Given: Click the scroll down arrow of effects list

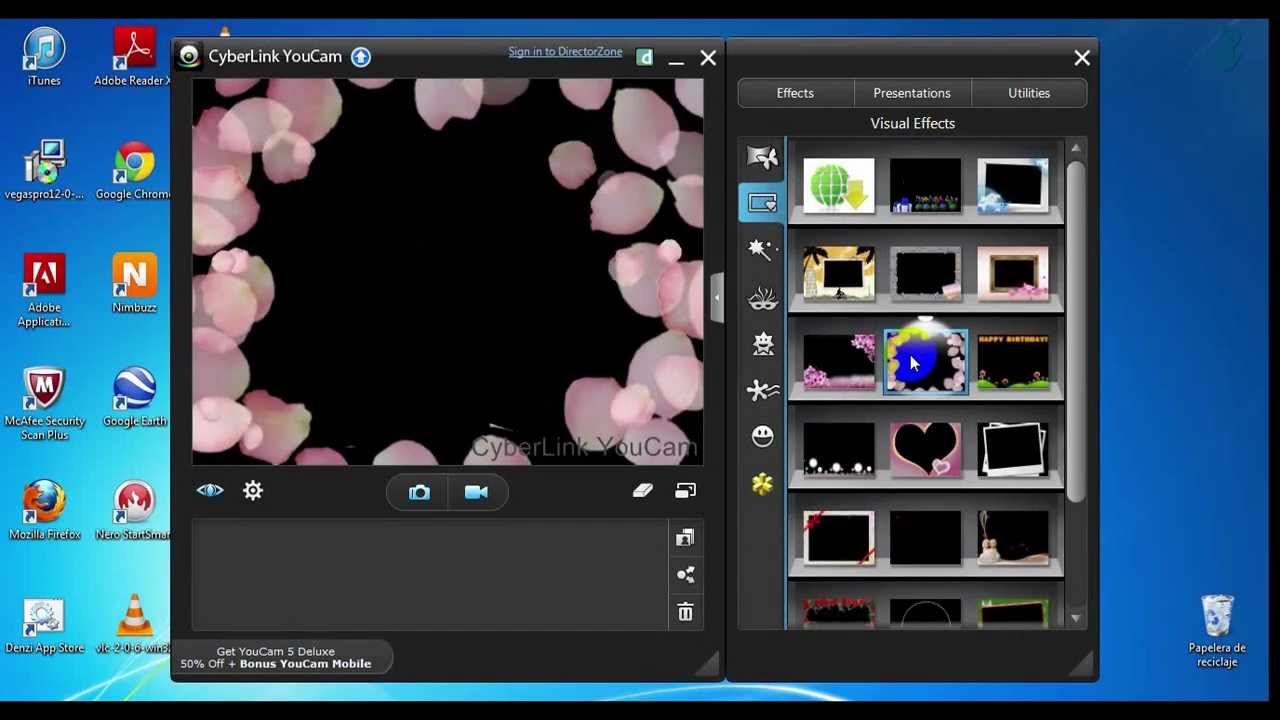Looking at the screenshot, I should [1076, 618].
